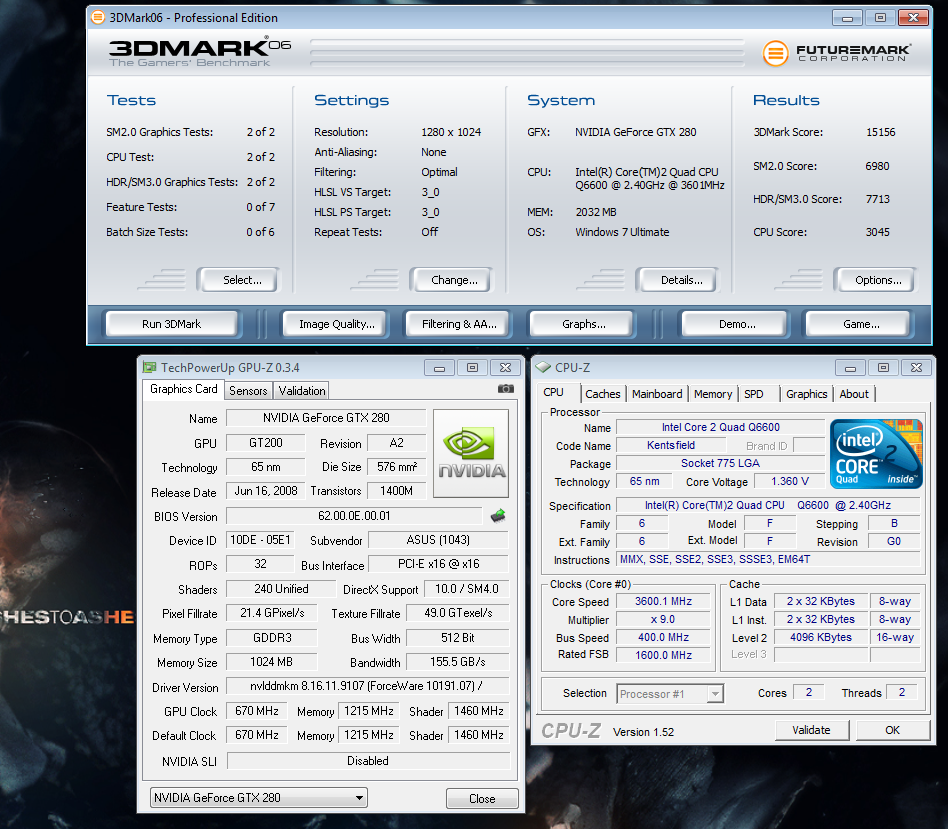Image resolution: width=948 pixels, height=829 pixels.
Task: Select the Graphics Card tab in GPU-Z
Action: (183, 389)
